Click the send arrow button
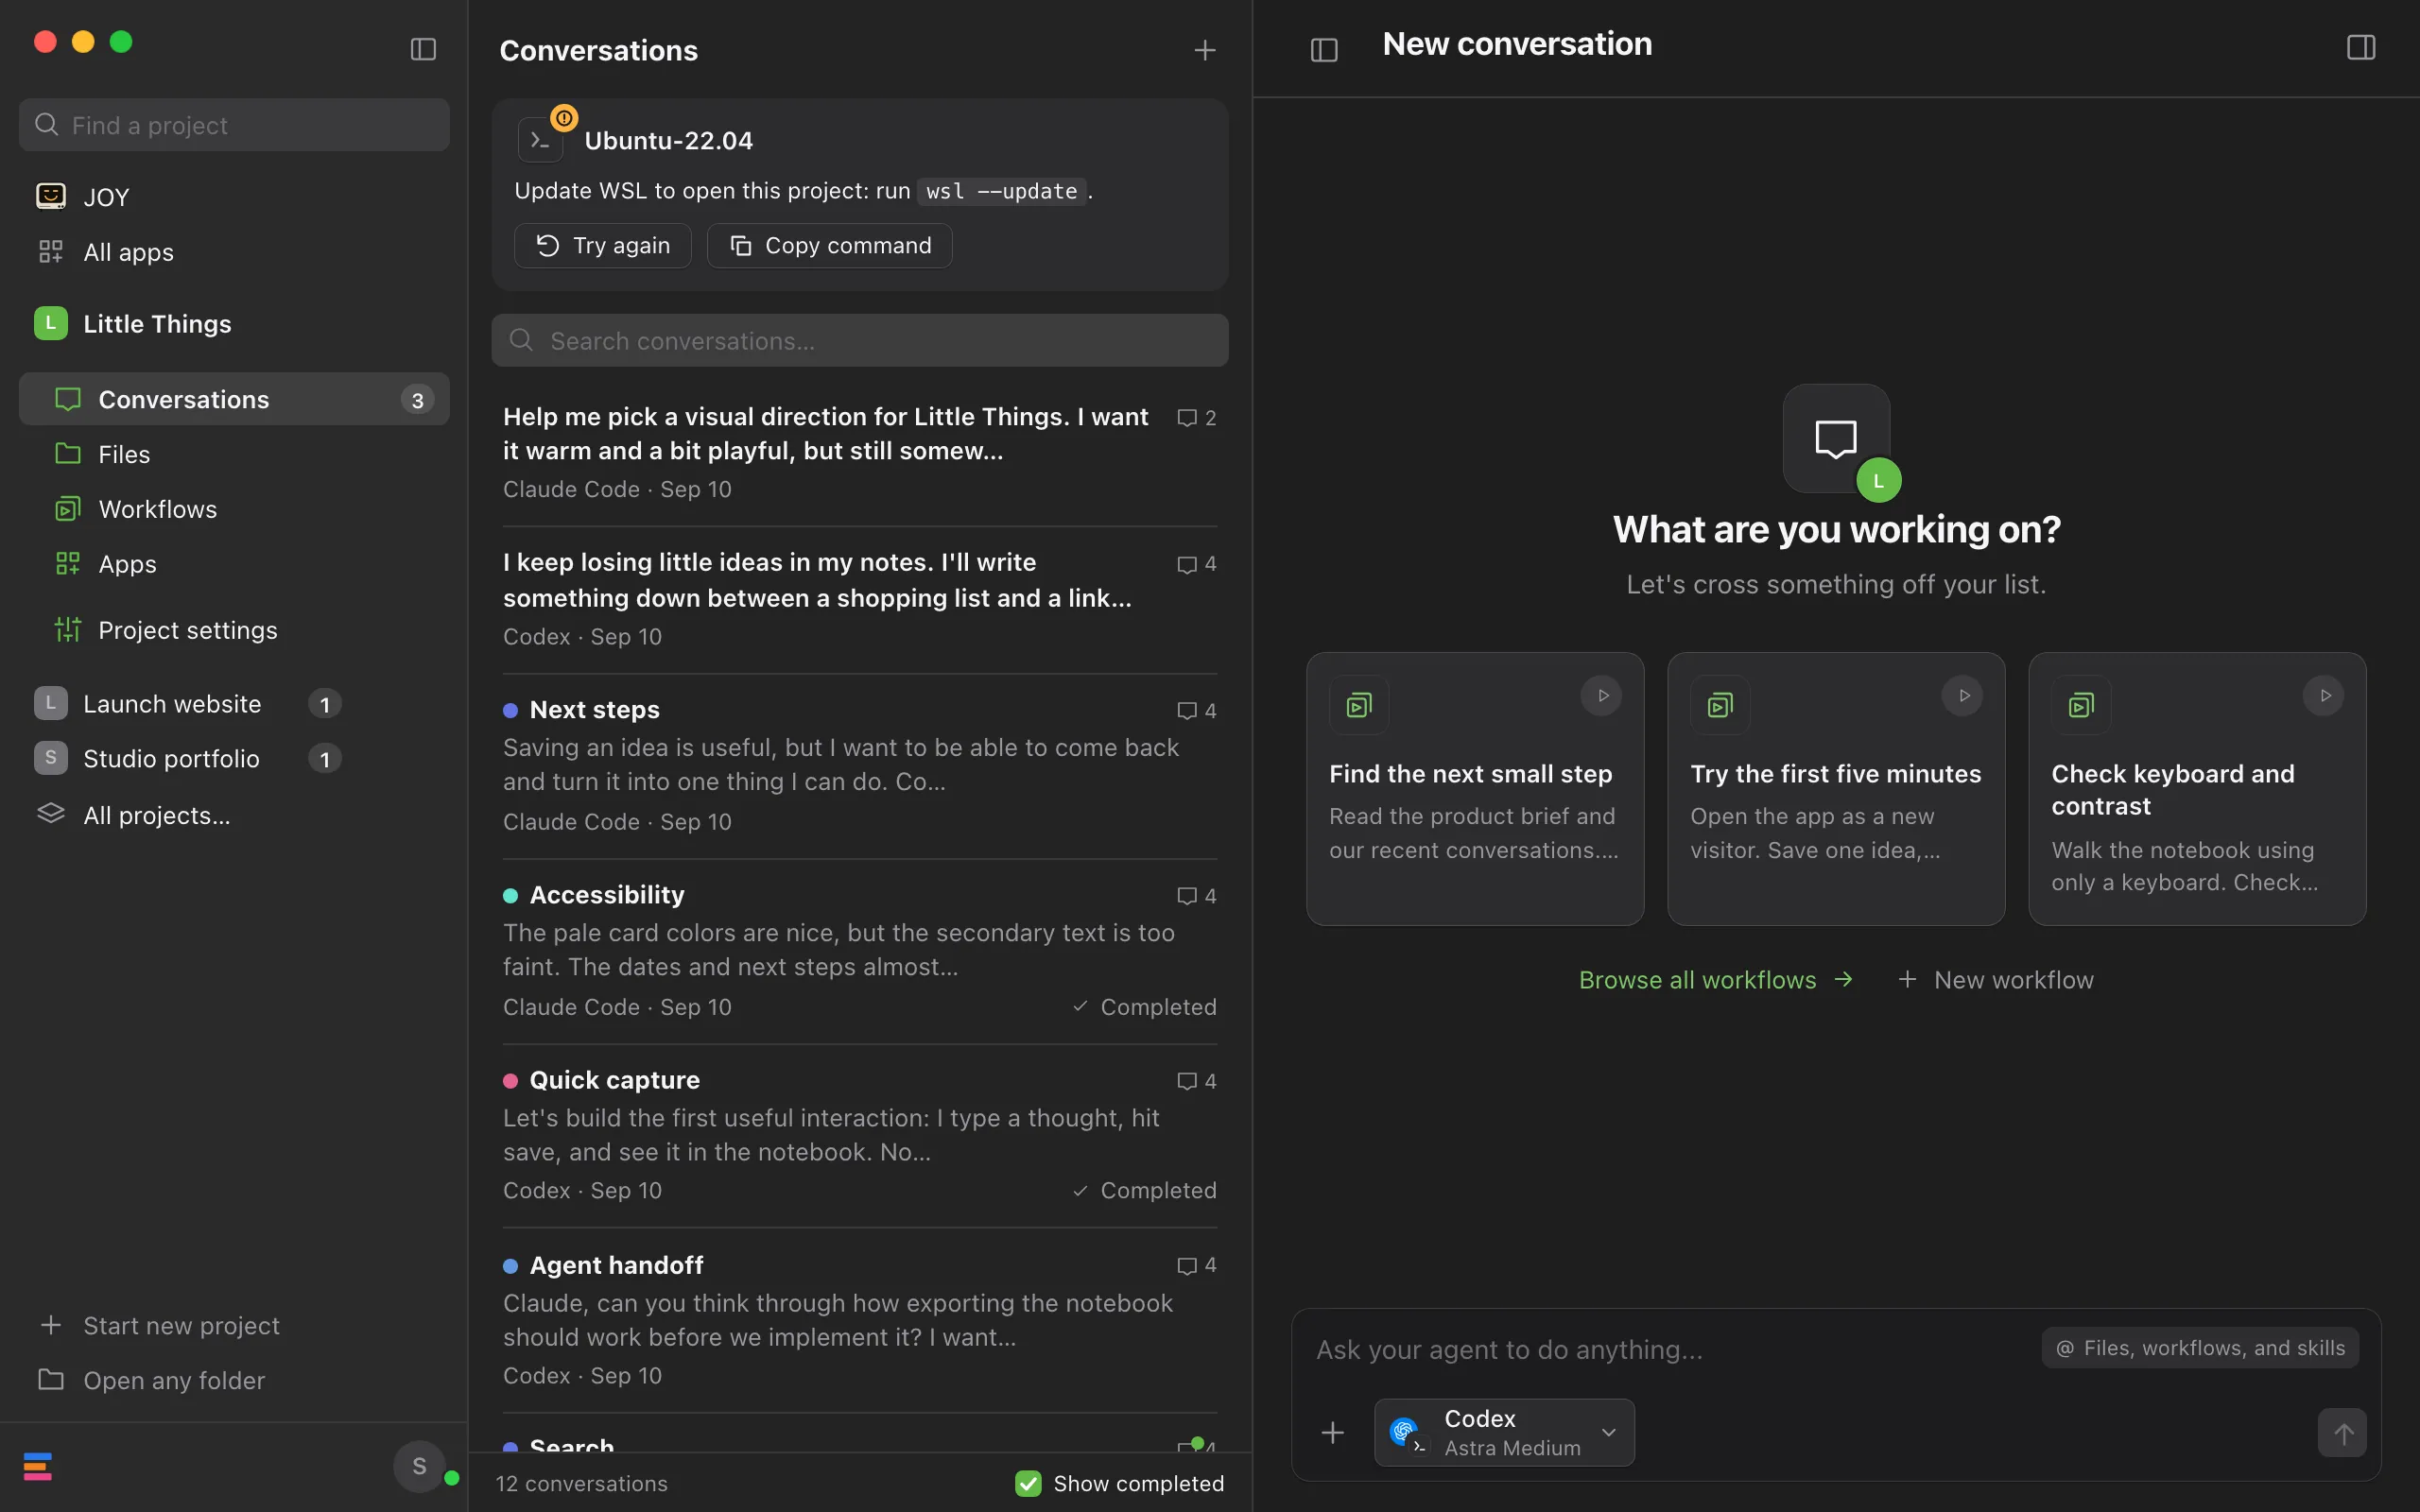Viewport: 2420px width, 1512px height. coord(2342,1433)
